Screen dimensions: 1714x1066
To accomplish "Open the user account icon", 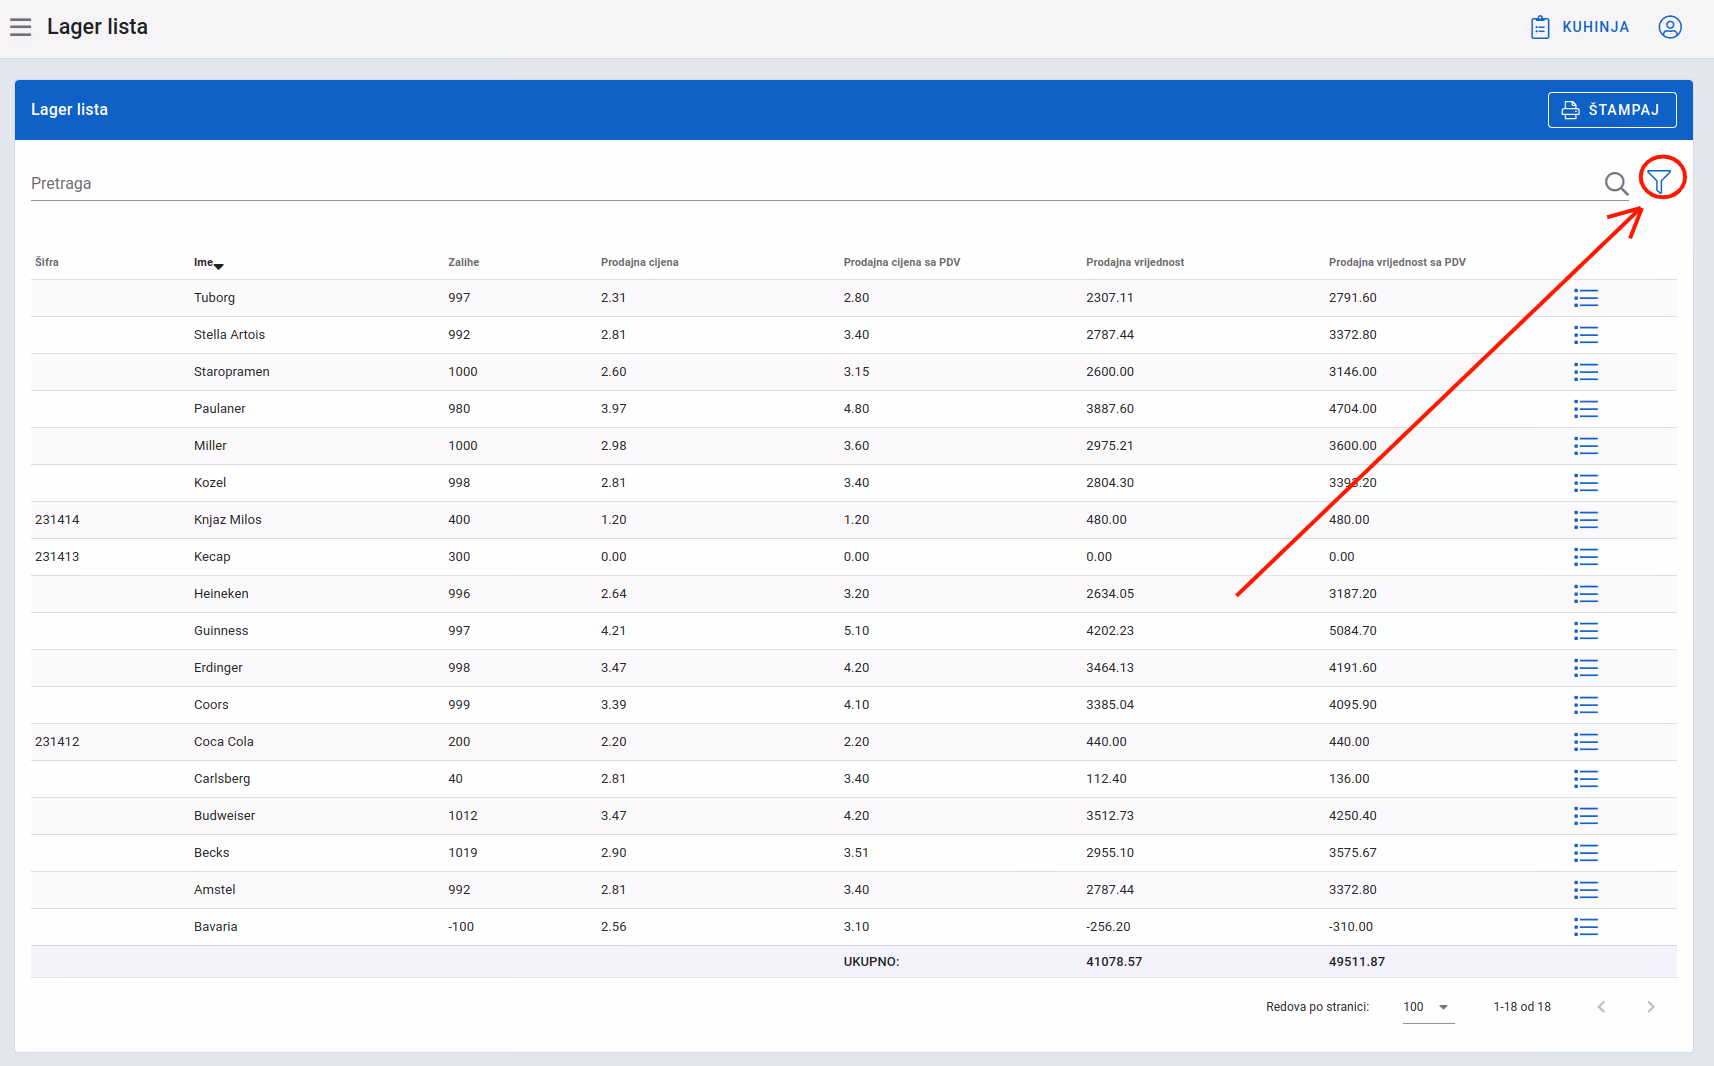I will pos(1670,27).
